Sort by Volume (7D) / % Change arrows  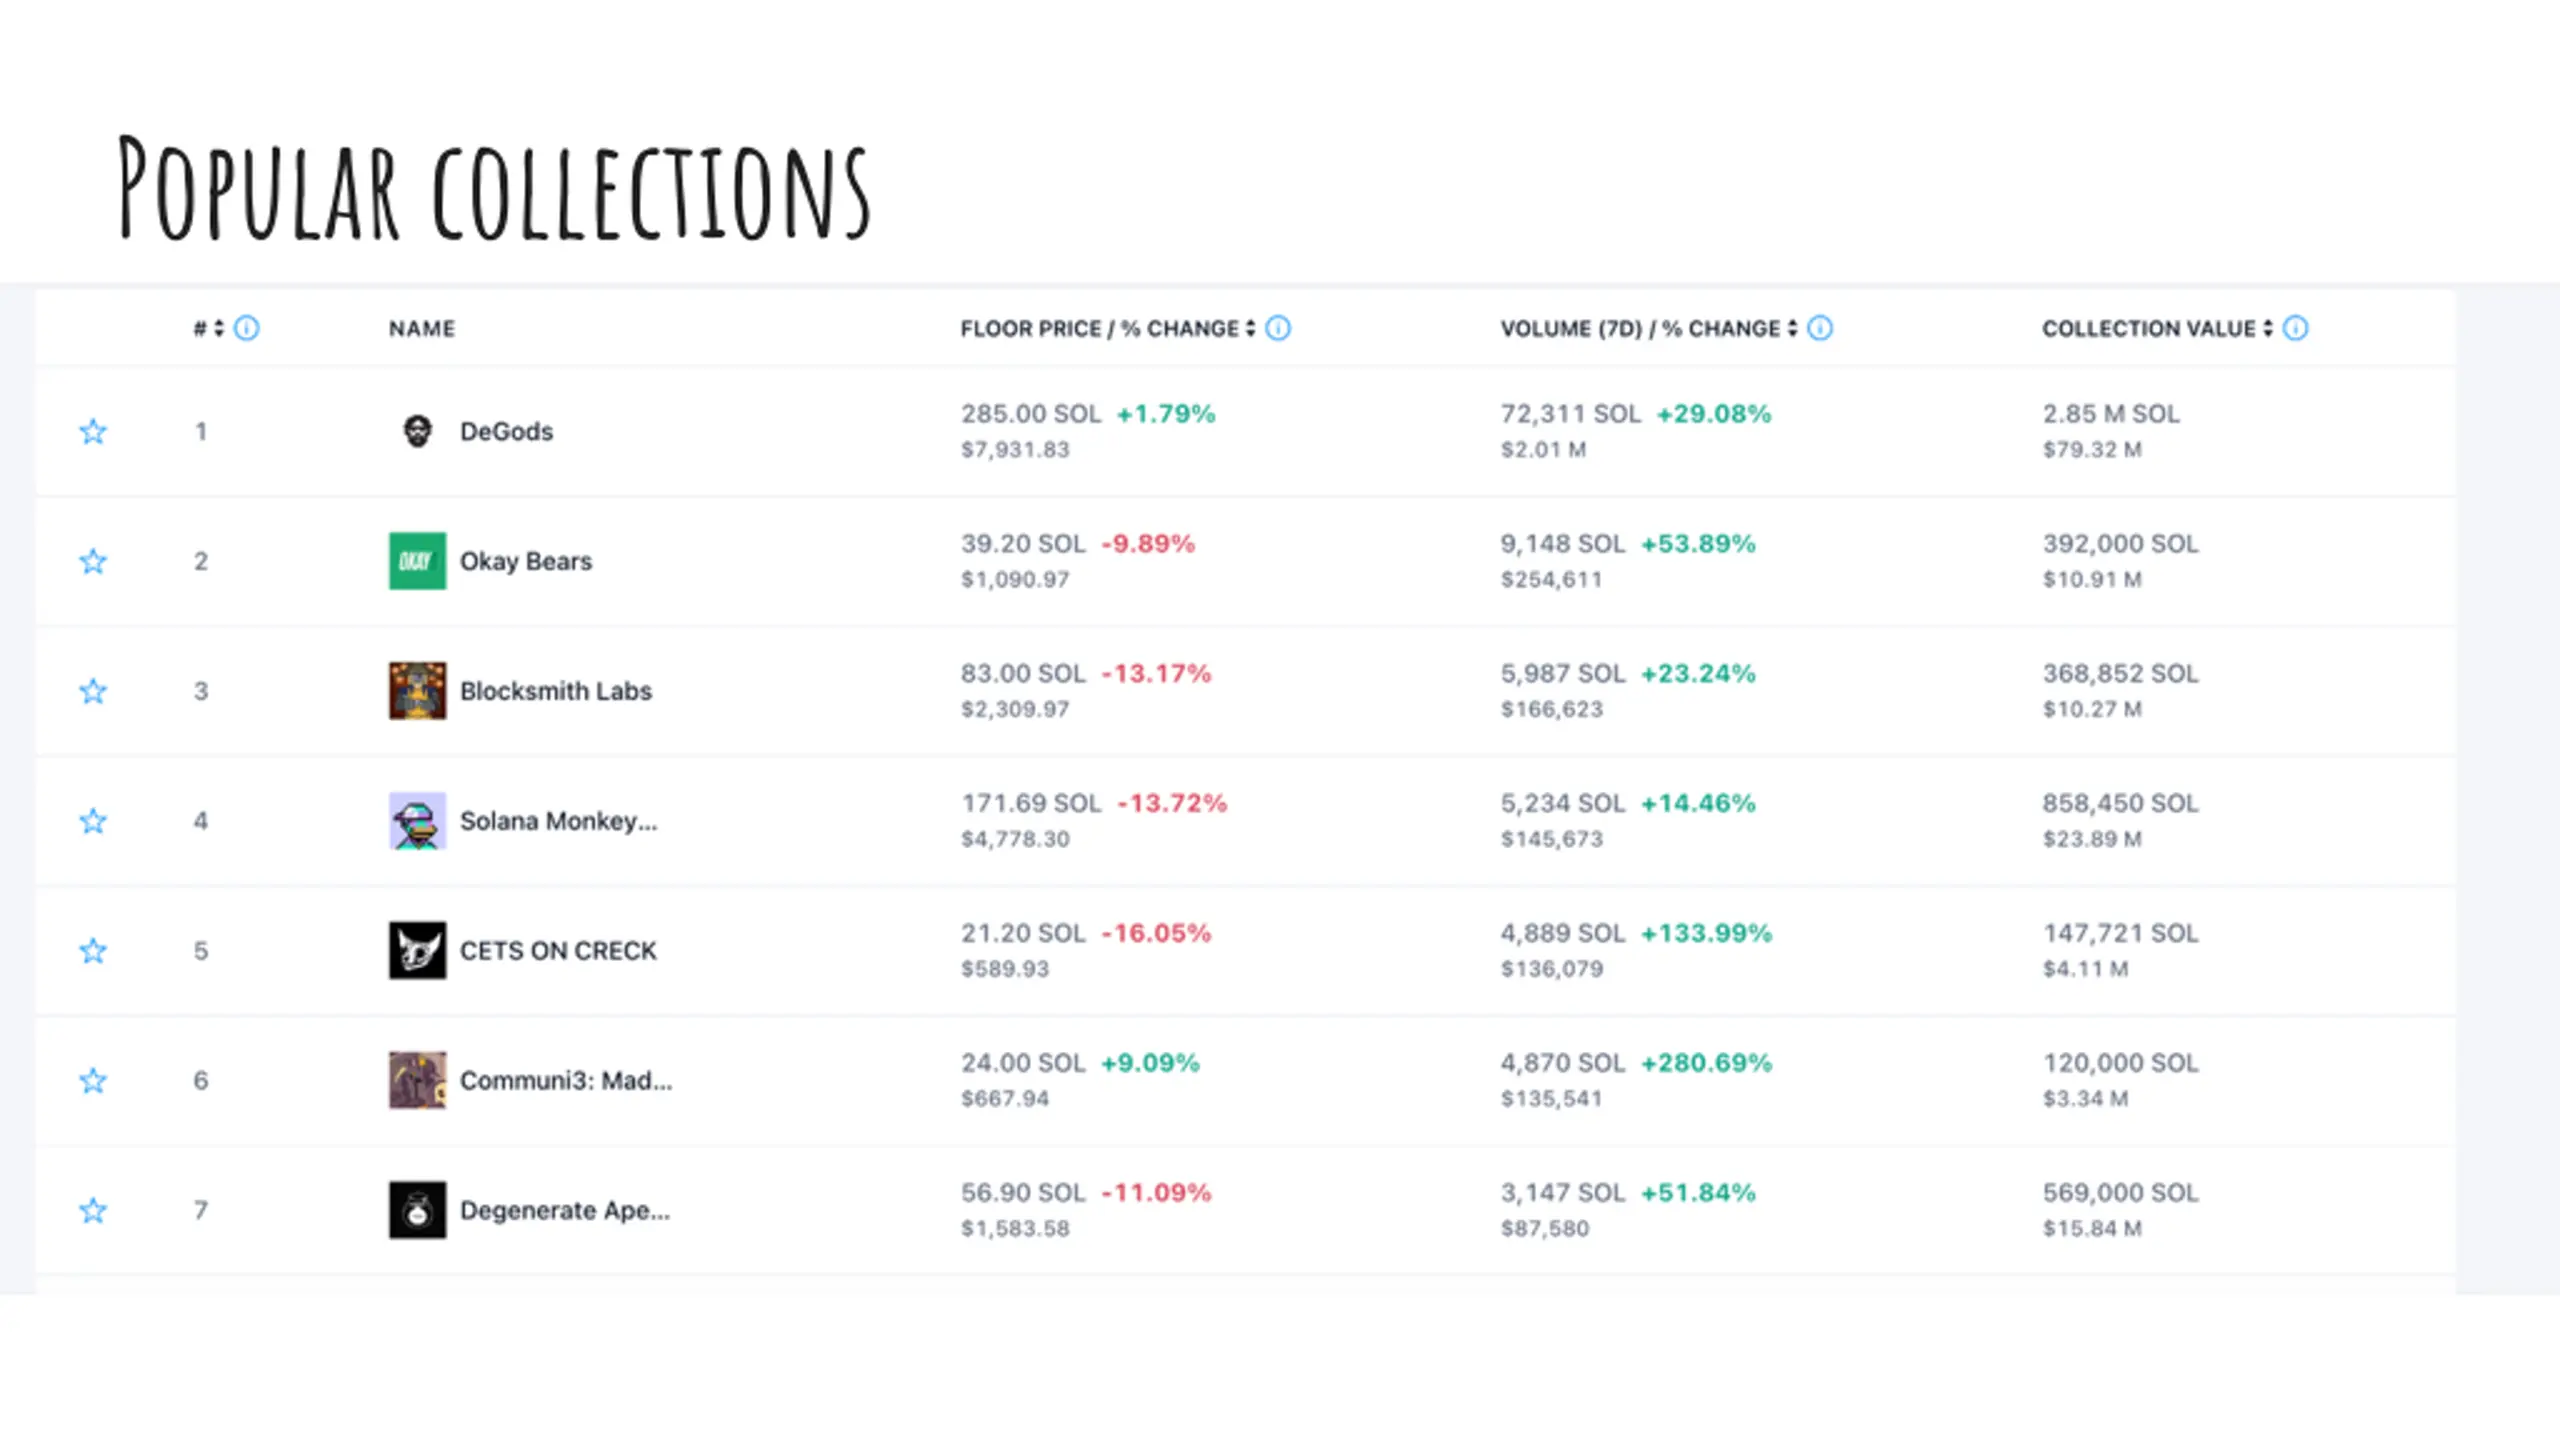(x=1792, y=328)
